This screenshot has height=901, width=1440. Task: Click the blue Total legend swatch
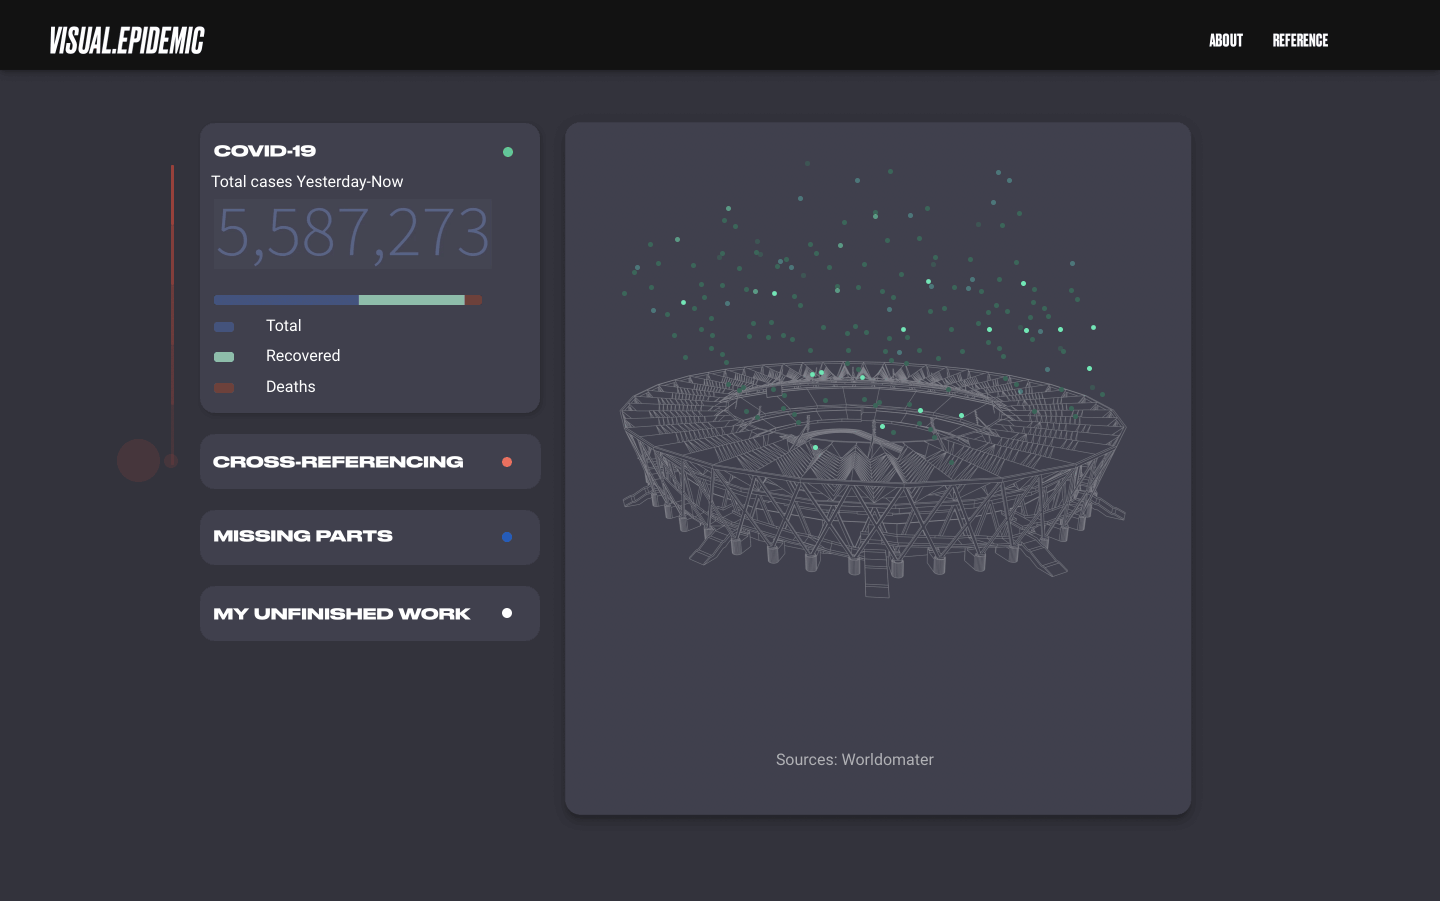pyautogui.click(x=224, y=327)
